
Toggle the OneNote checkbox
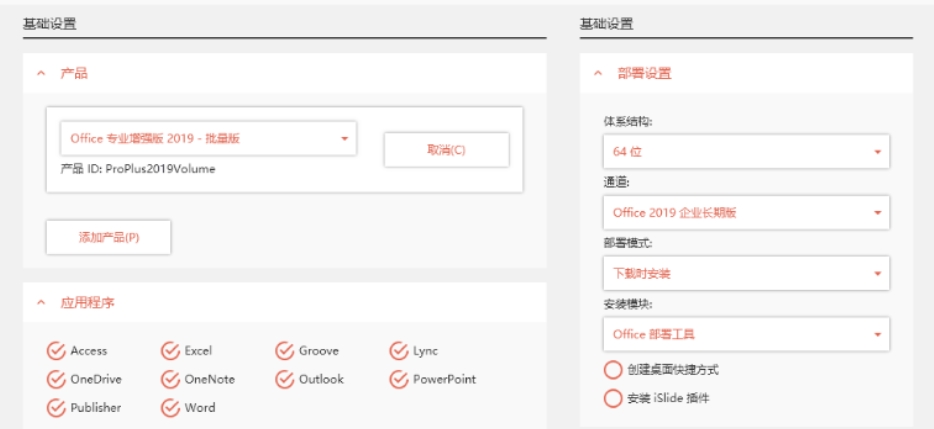(170, 379)
